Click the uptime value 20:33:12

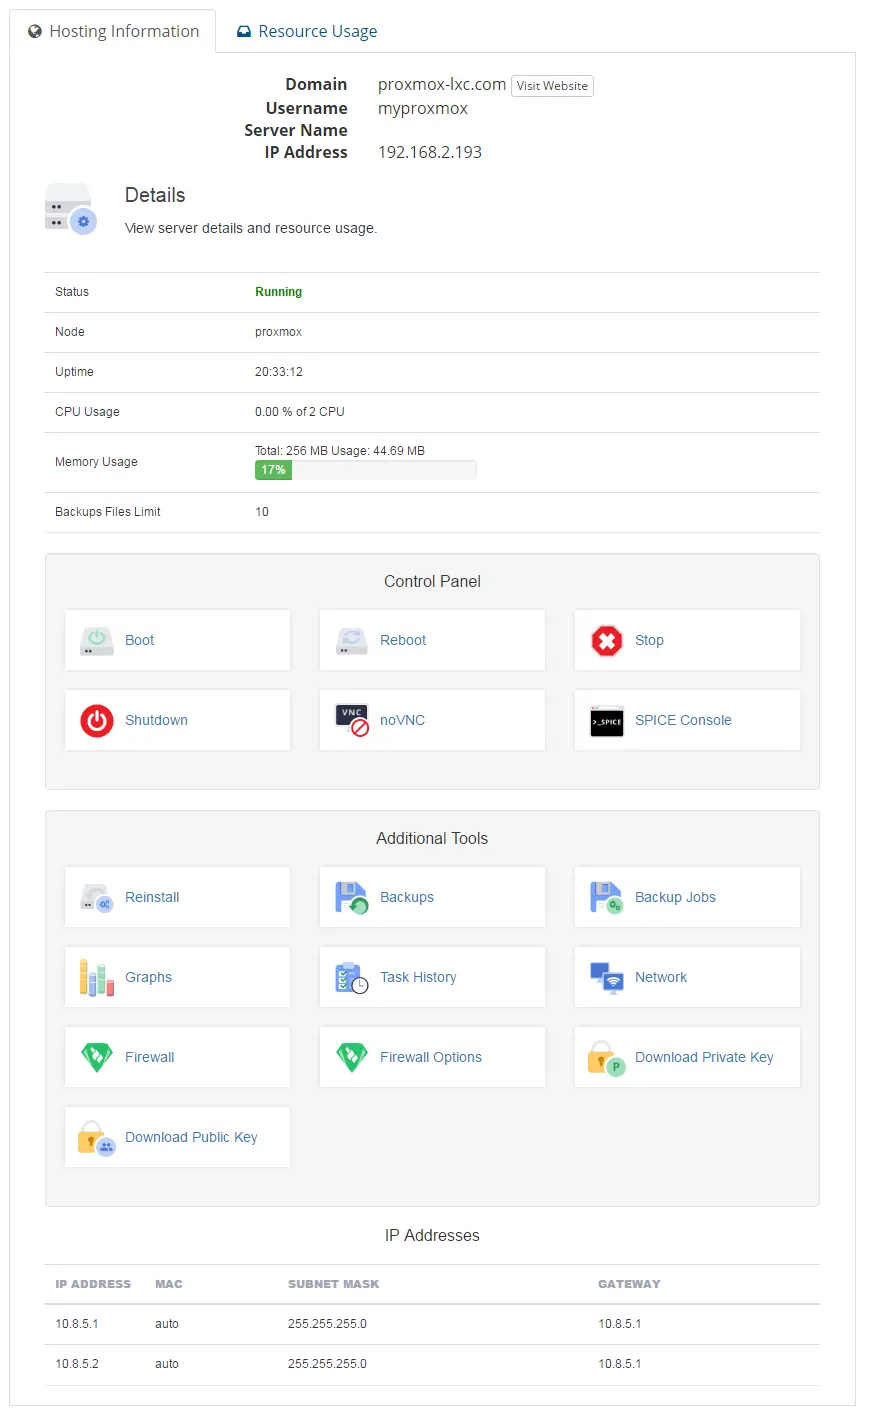point(279,372)
